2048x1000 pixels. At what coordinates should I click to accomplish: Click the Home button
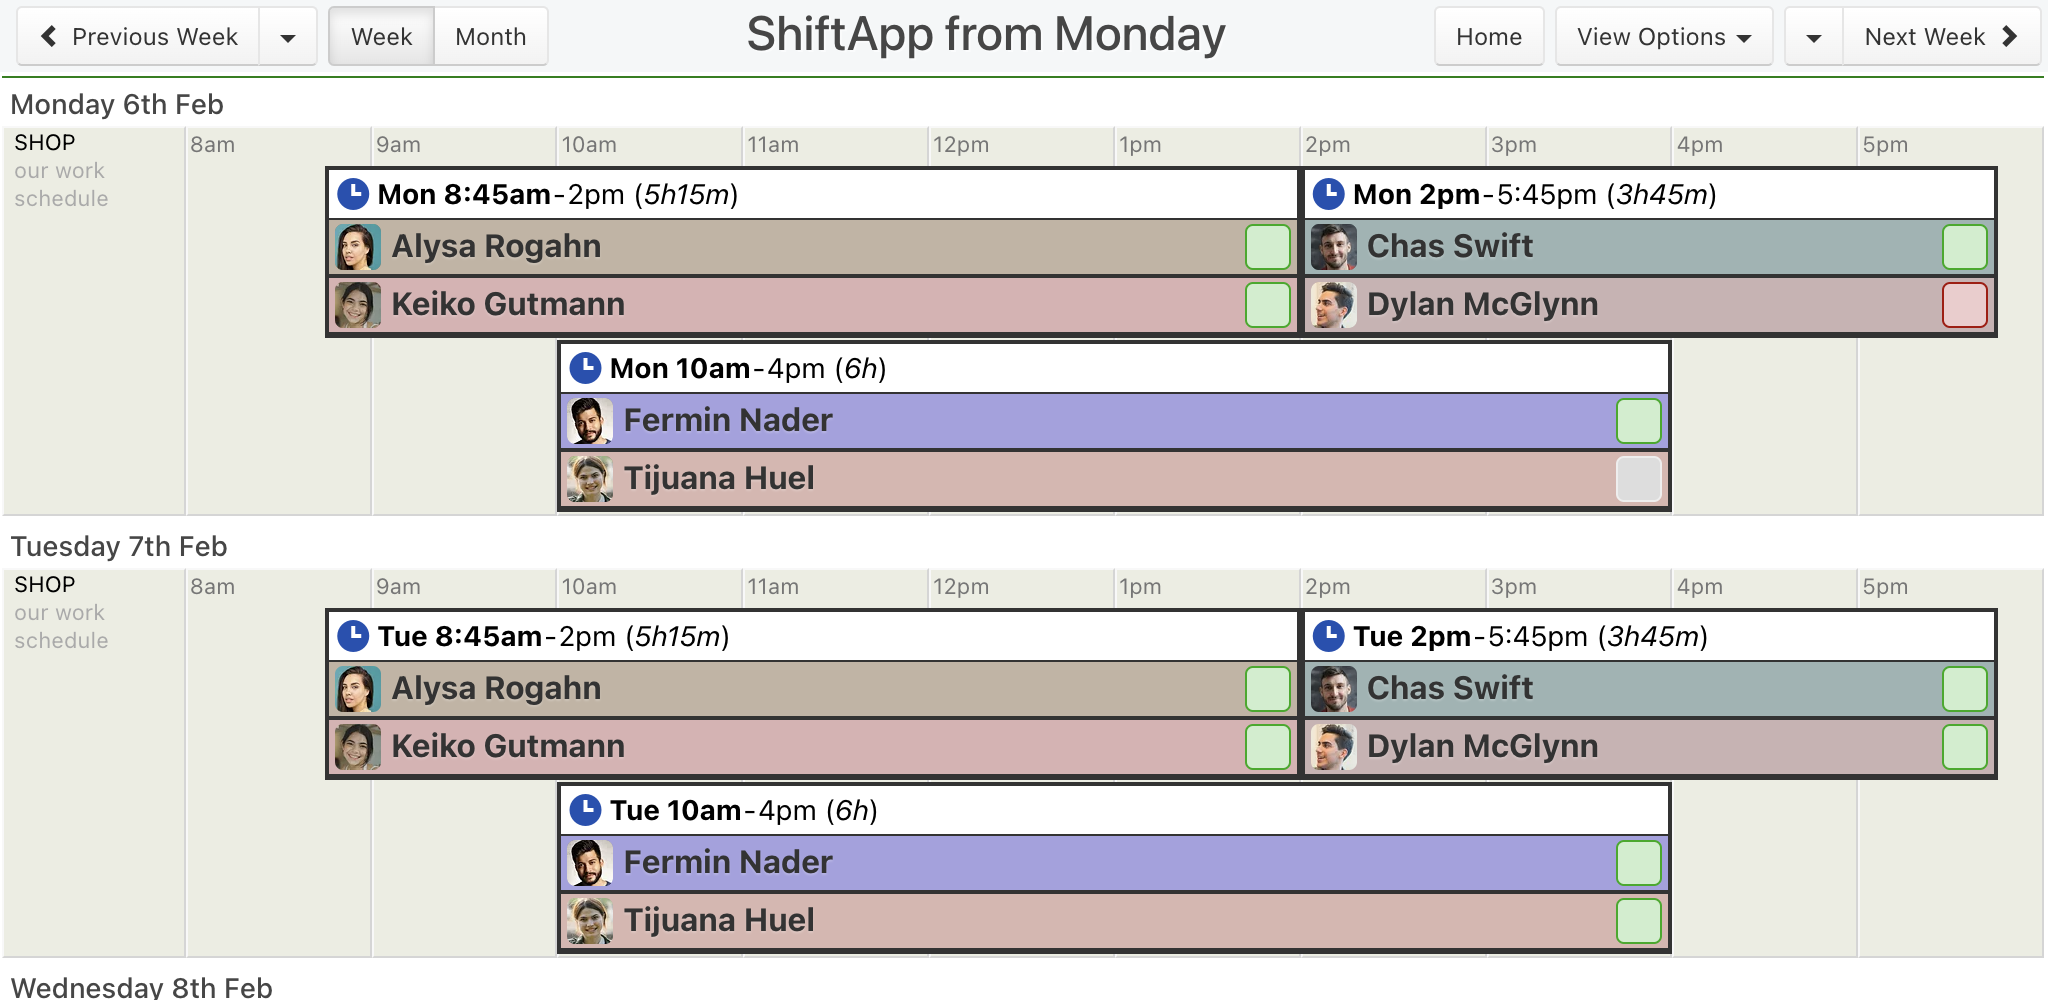pyautogui.click(x=1489, y=37)
